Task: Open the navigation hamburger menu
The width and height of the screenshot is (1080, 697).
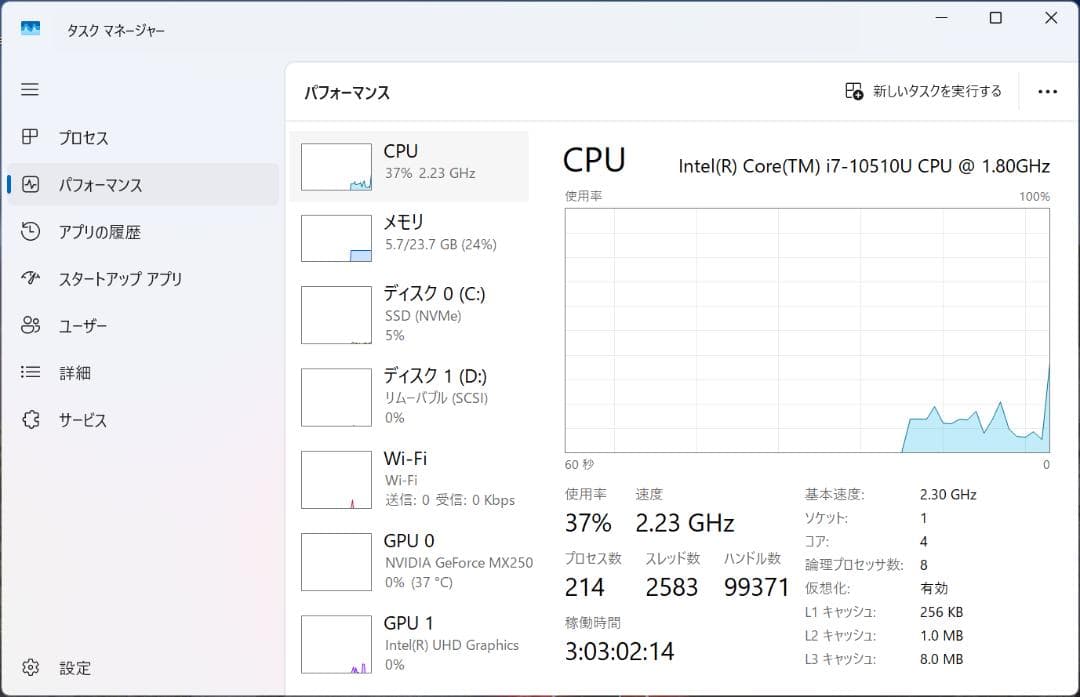Action: pos(30,90)
